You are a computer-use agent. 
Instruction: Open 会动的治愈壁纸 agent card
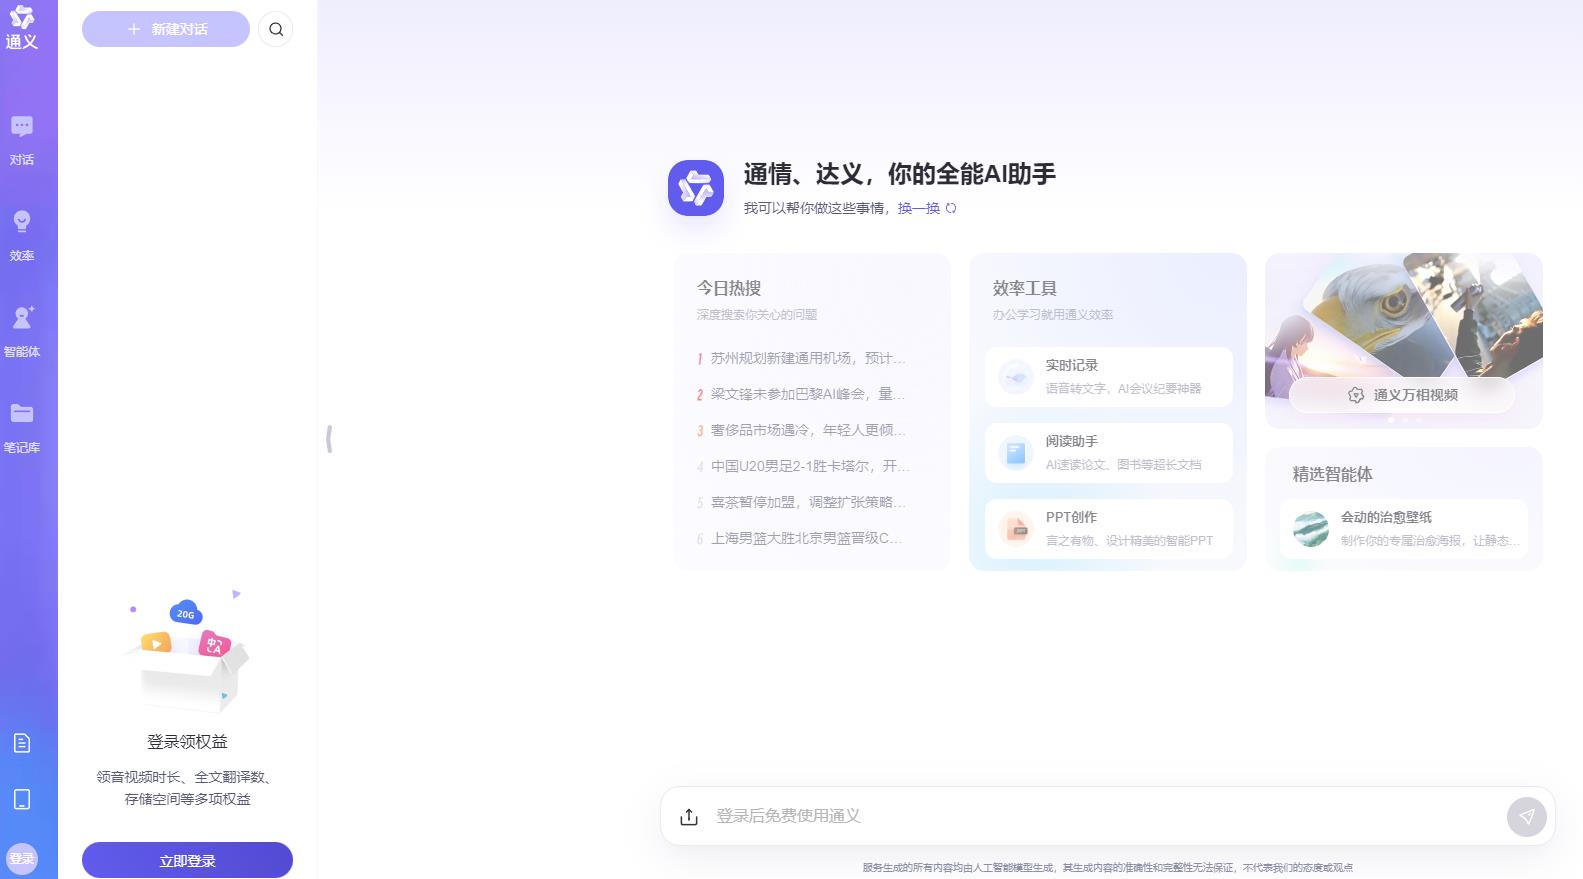click(x=1404, y=529)
